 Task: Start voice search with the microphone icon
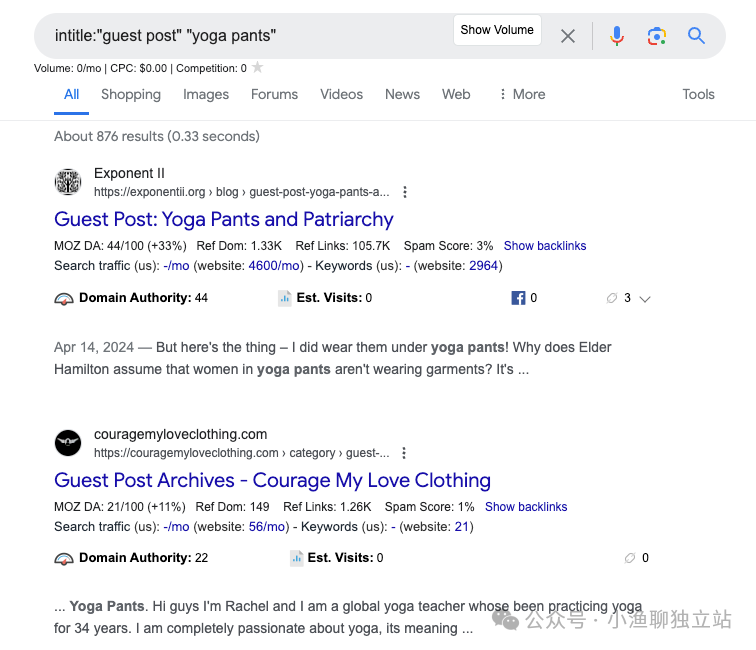tap(617, 36)
